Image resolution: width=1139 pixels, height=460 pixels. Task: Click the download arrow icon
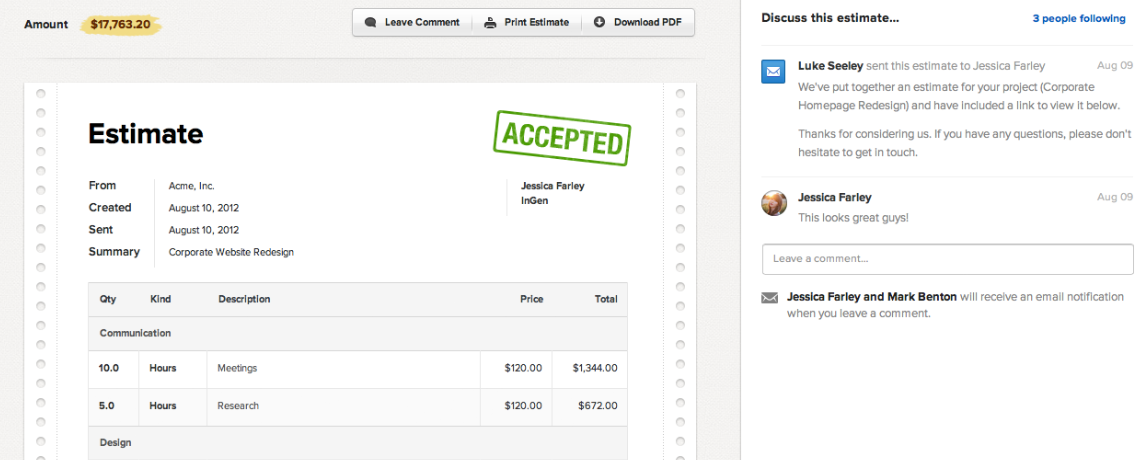pos(600,22)
